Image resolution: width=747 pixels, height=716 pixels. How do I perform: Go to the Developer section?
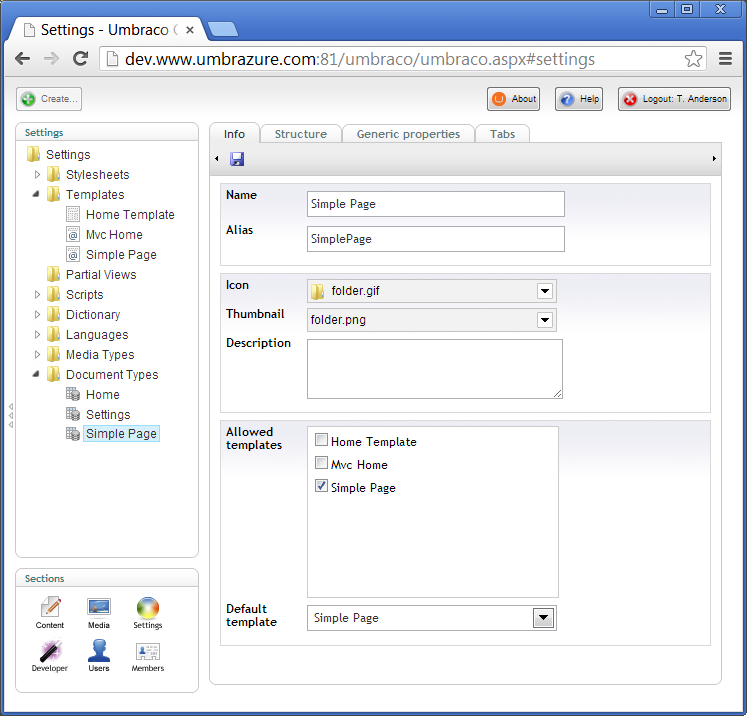[49, 656]
